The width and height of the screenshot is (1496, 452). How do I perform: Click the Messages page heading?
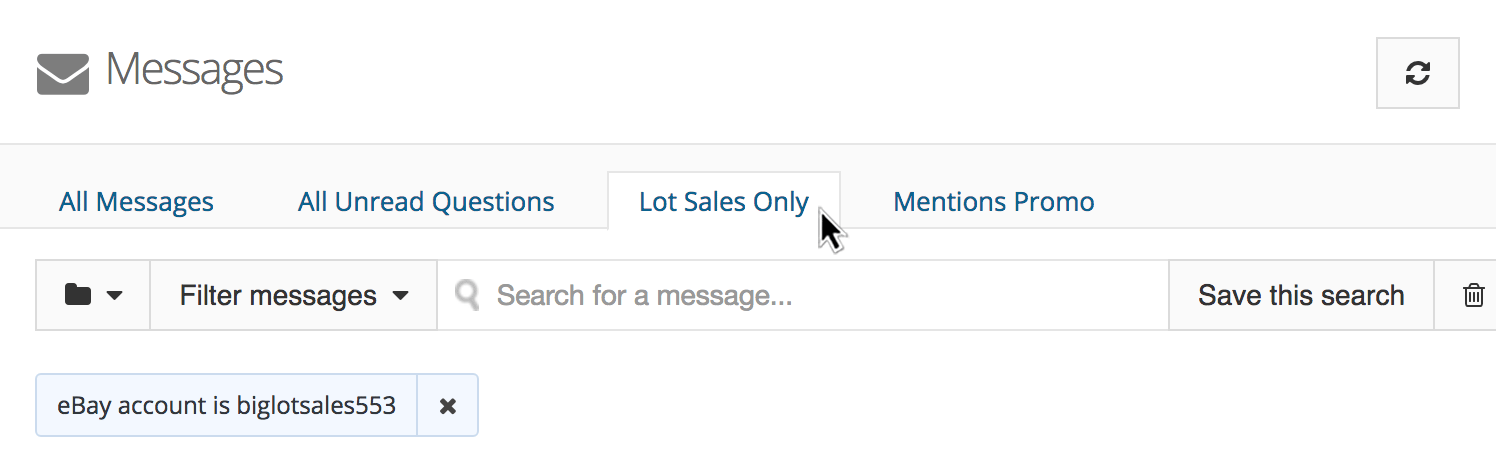click(194, 71)
